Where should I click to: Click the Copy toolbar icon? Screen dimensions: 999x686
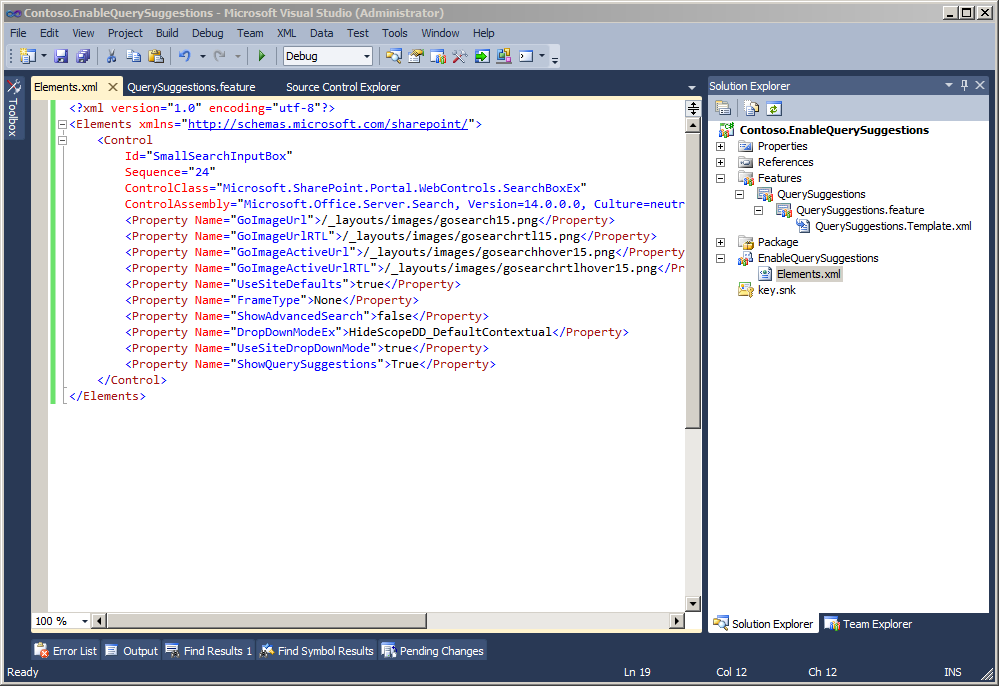pos(133,56)
